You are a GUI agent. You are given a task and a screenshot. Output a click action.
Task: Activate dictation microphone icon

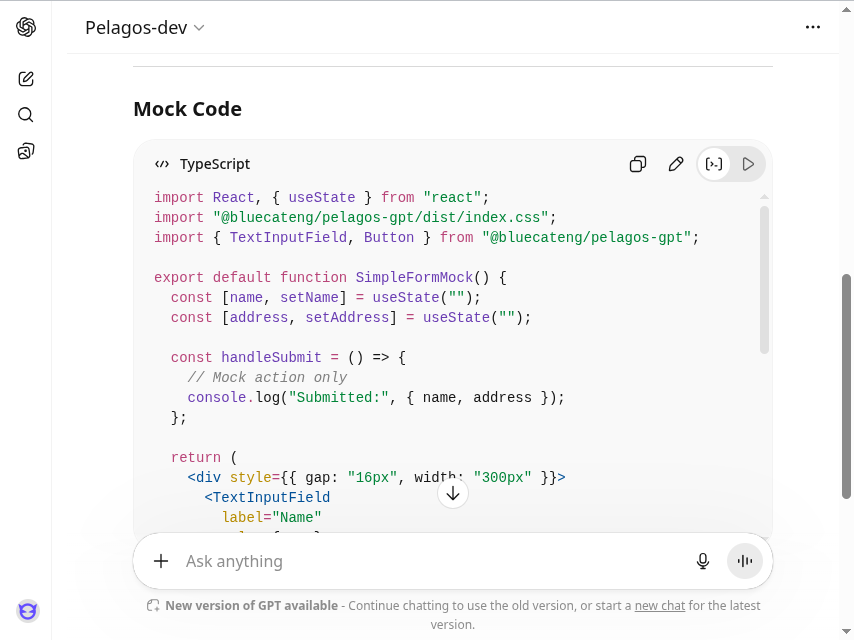(x=703, y=561)
